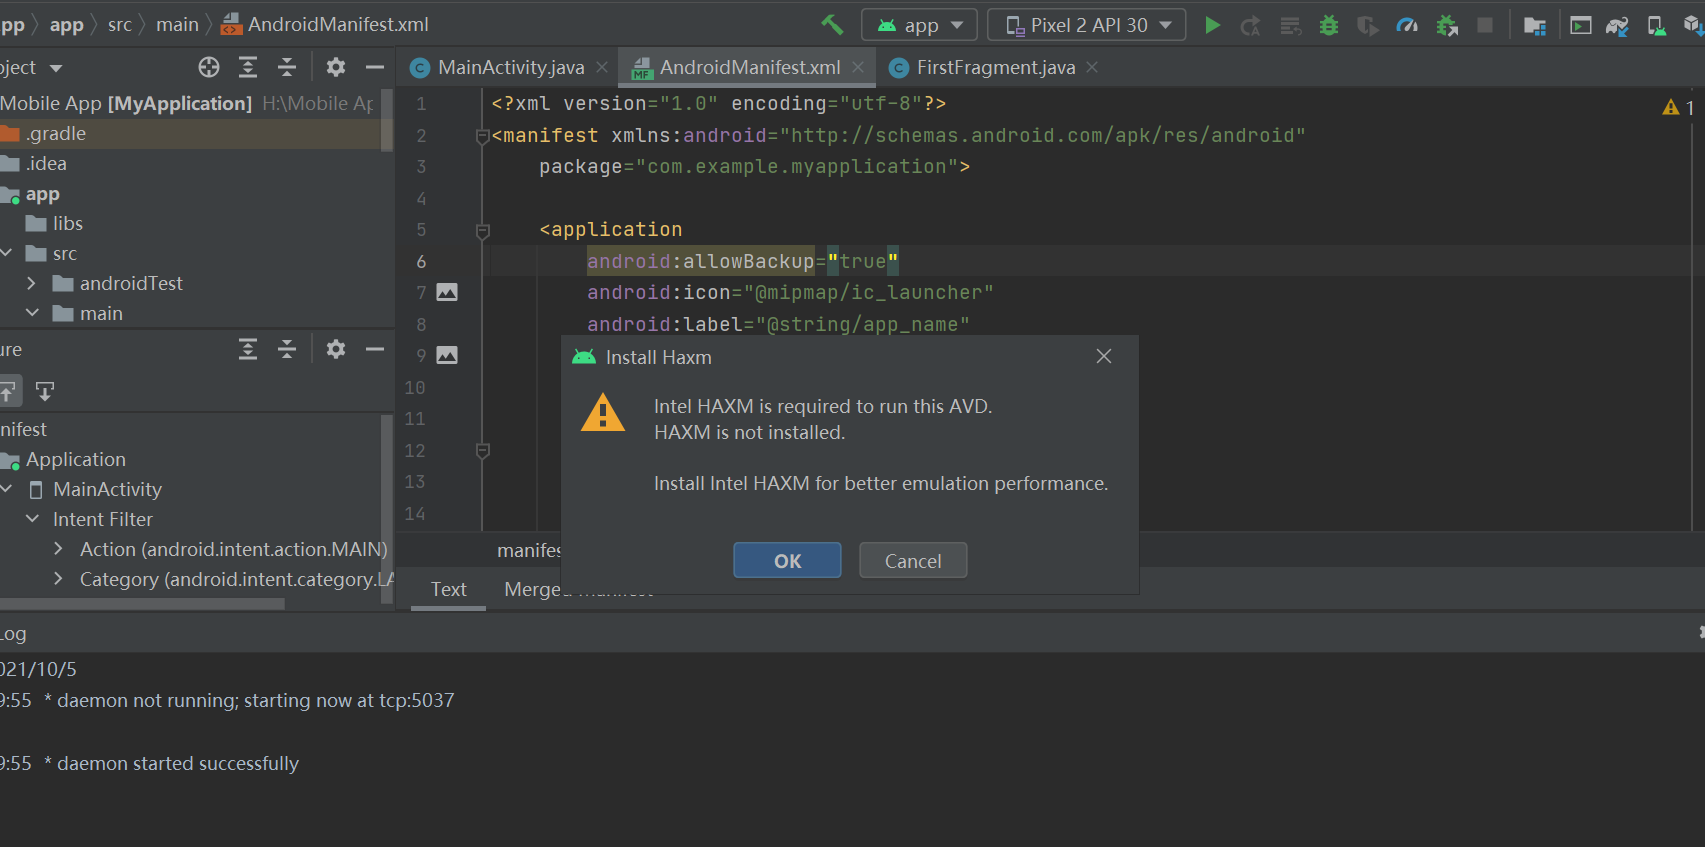Click Expand All icon in Project panel
Viewport: 1705px width, 847px height.
pyautogui.click(x=248, y=67)
